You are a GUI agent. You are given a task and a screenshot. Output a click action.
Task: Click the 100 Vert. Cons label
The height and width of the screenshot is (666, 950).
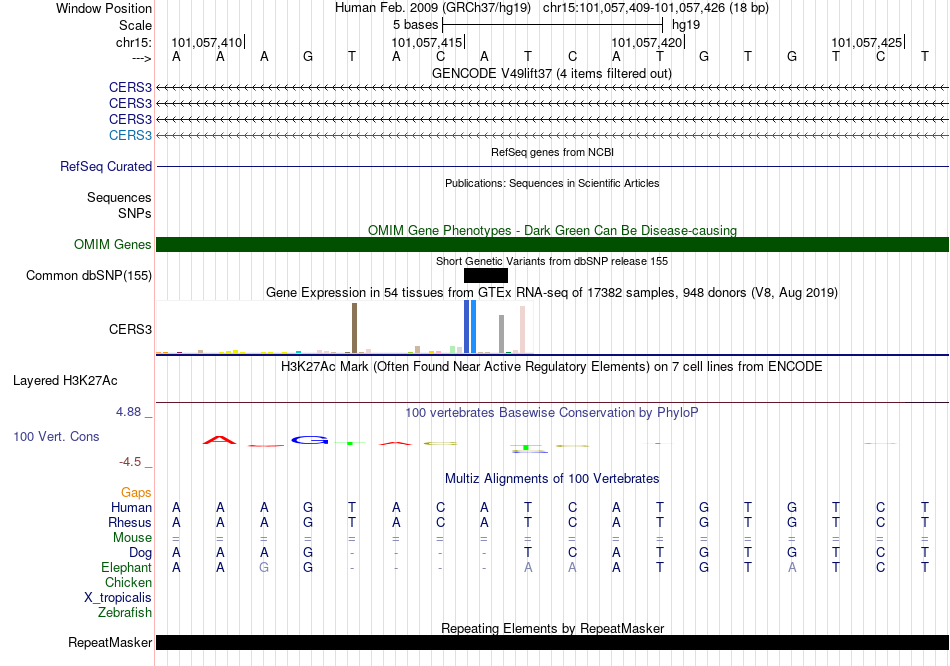click(x=56, y=436)
